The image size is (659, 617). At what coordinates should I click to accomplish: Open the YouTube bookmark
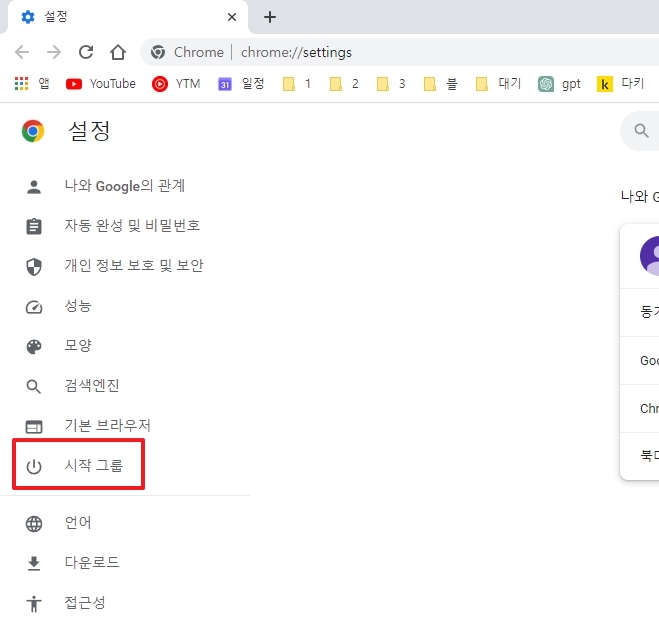tap(101, 84)
